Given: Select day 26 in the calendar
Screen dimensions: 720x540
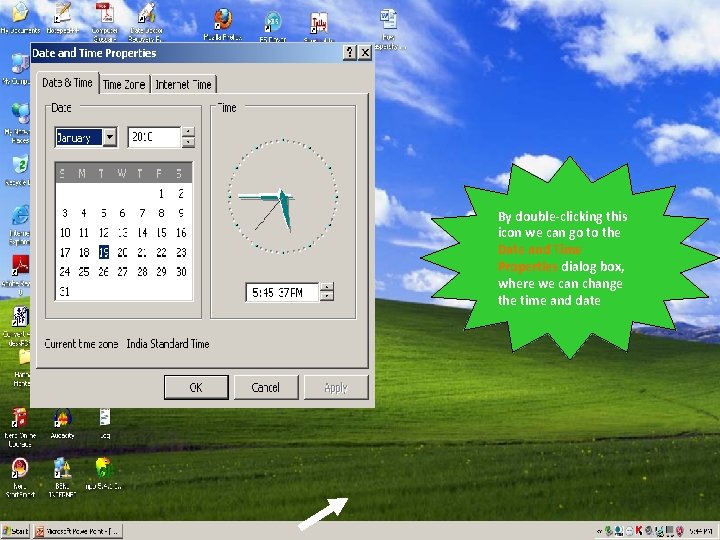Looking at the screenshot, I should click(x=104, y=272).
